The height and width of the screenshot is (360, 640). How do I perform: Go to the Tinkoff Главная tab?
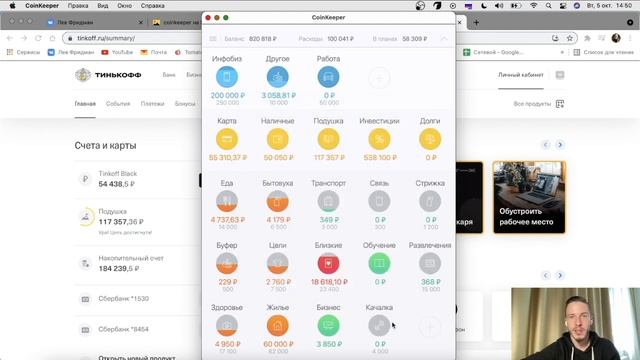(85, 104)
